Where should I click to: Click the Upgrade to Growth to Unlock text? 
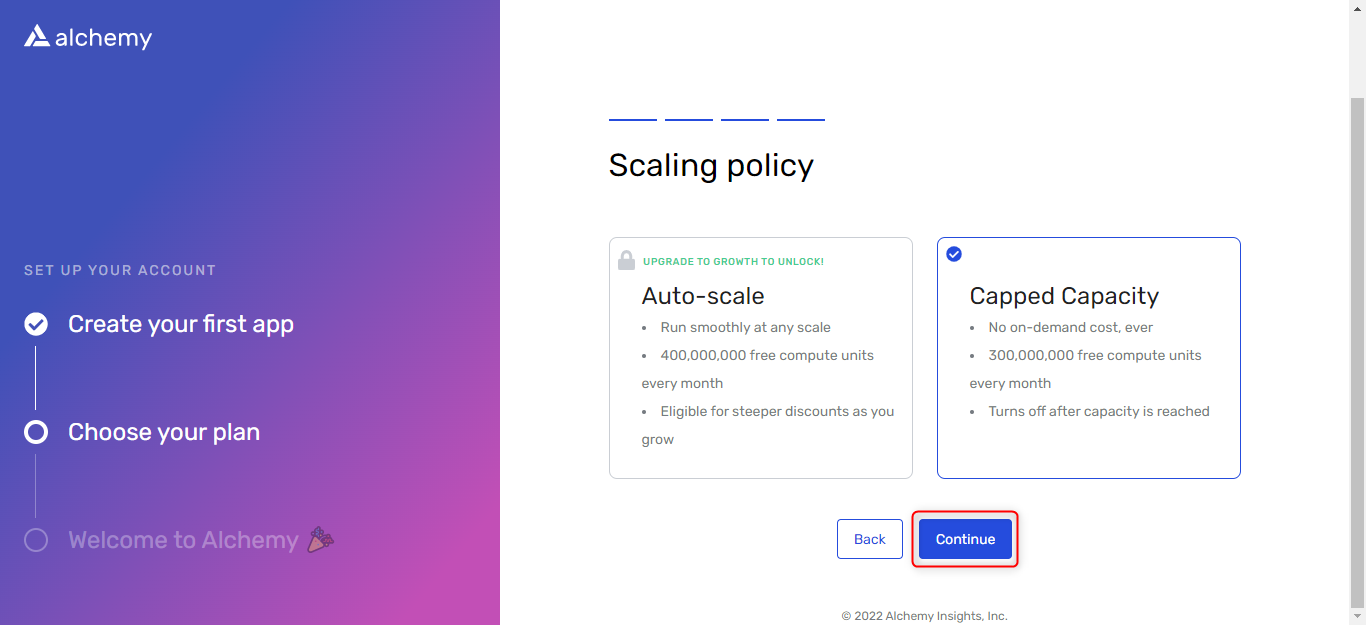[x=733, y=262]
